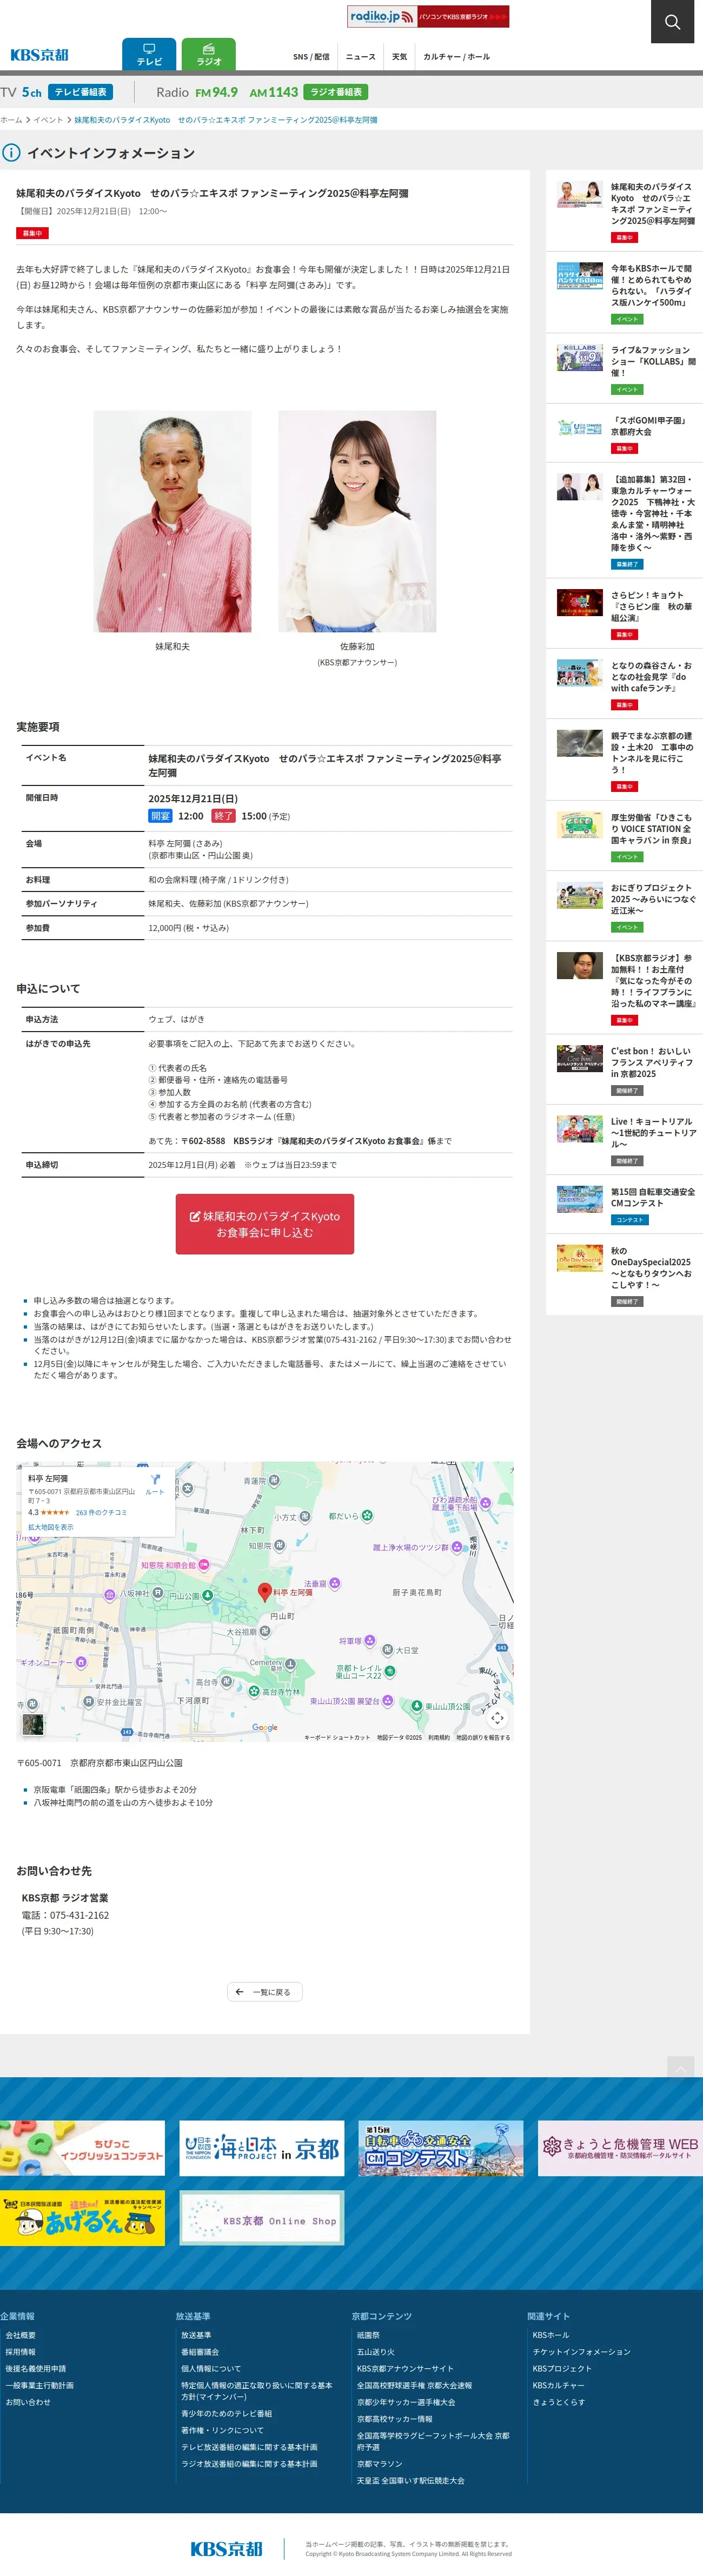Click the 高台寺竹林 marker on the map
The width and height of the screenshot is (703, 2576).
(x=254, y=1692)
